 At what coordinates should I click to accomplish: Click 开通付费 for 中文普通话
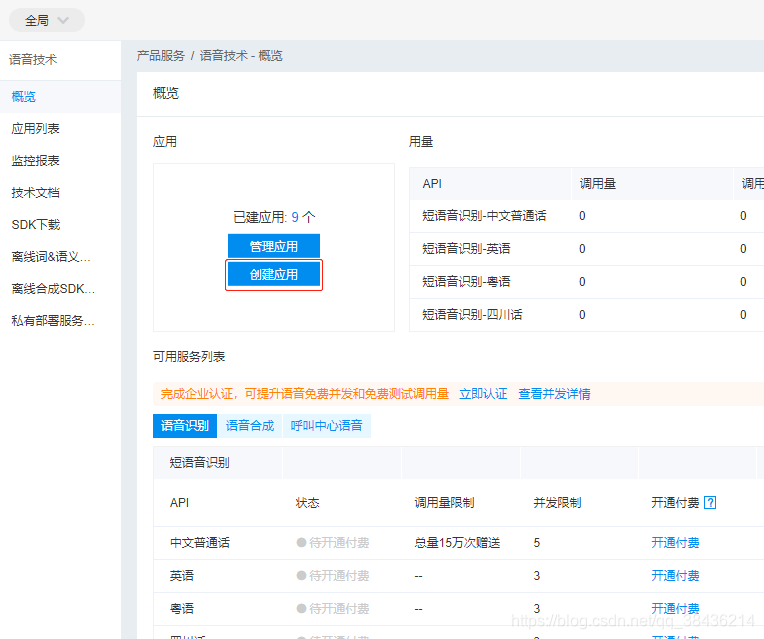pyautogui.click(x=675, y=542)
